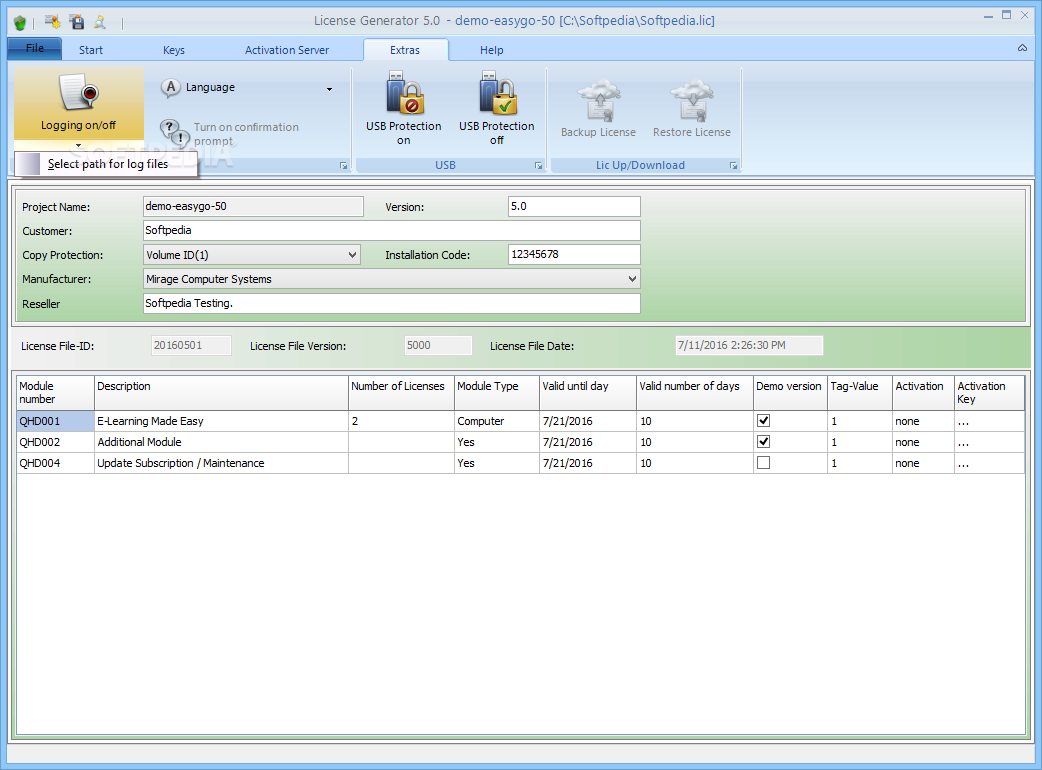Screen dimensions: 1042x770
Task: Toggle Logging on/off
Action: click(78, 102)
